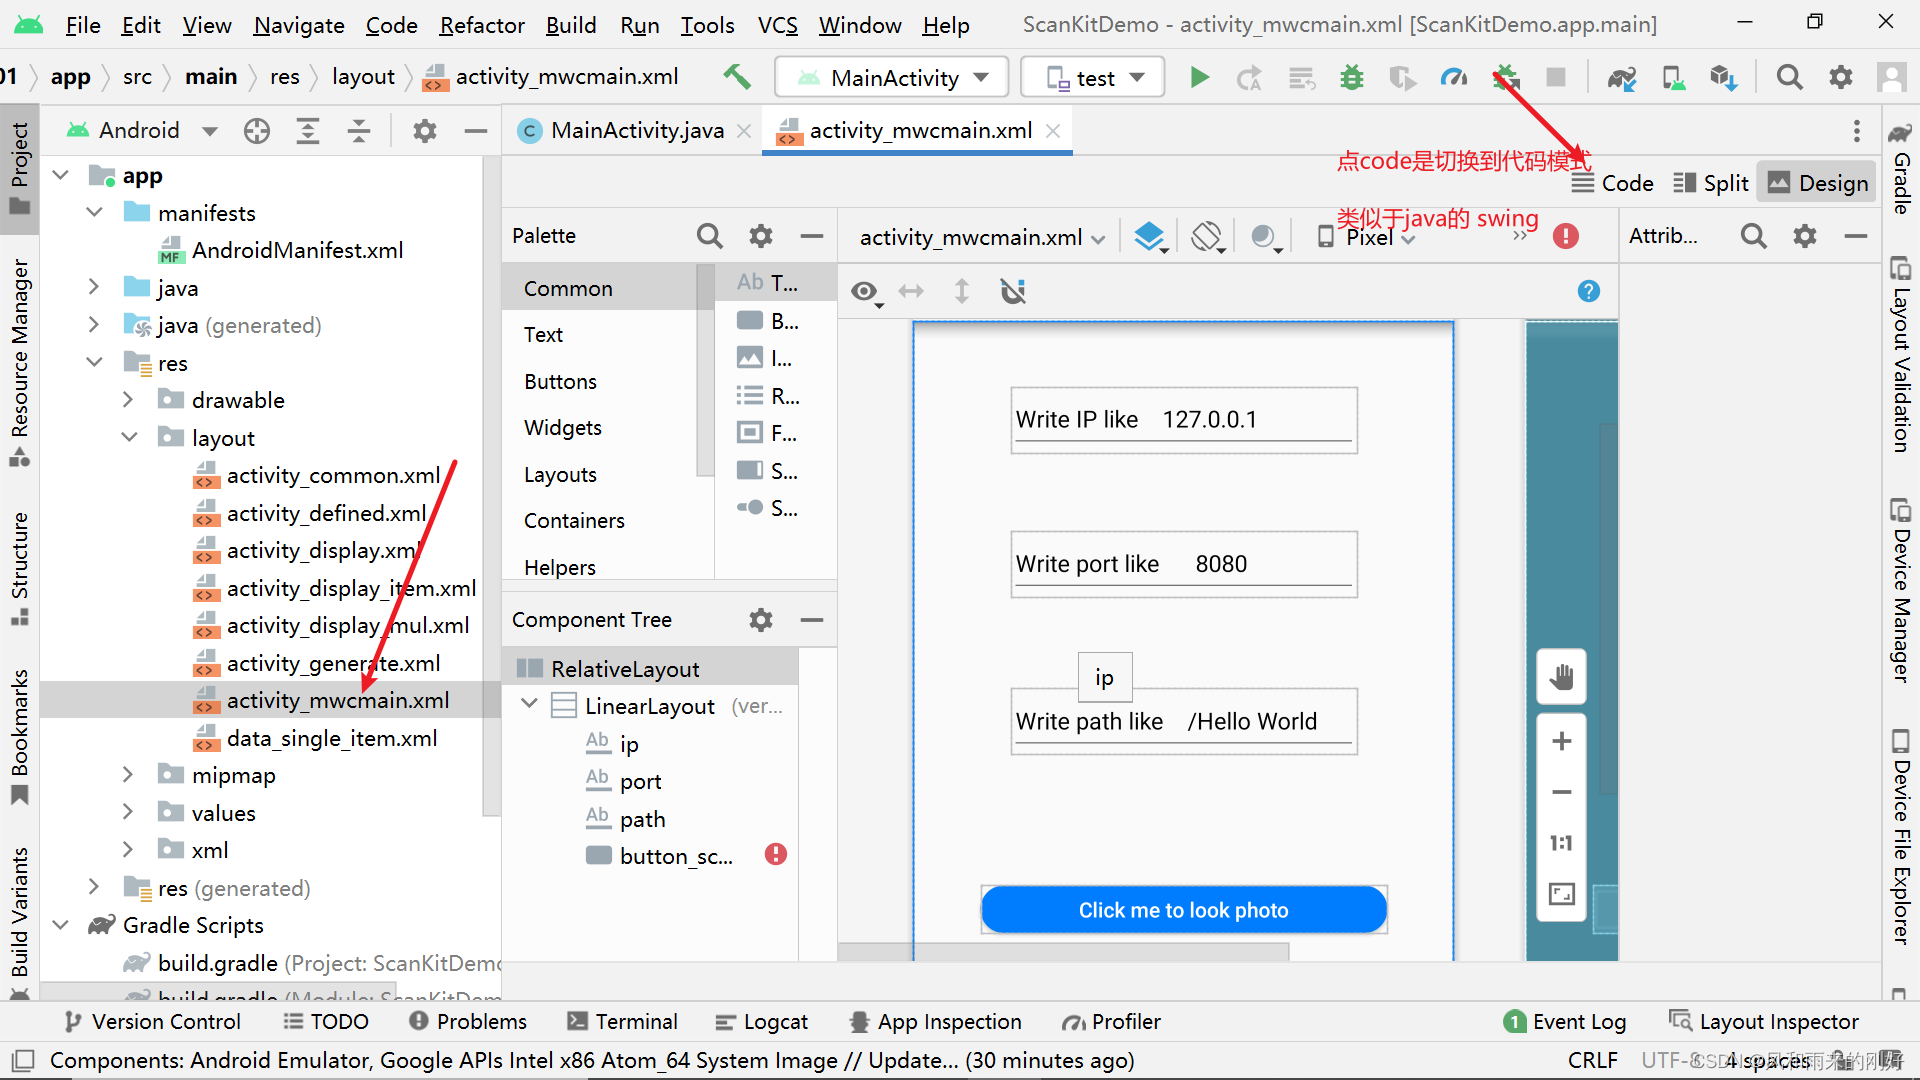1920x1080 pixels.
Task: Click the Sync Project with Gradle icon
Action: pyautogui.click(x=1621, y=77)
